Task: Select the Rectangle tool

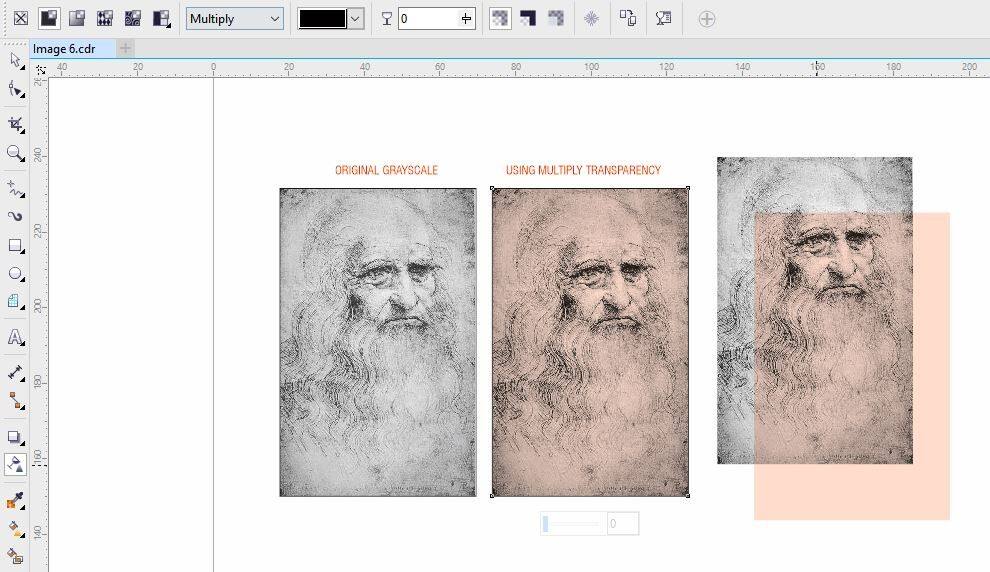Action: pos(16,246)
